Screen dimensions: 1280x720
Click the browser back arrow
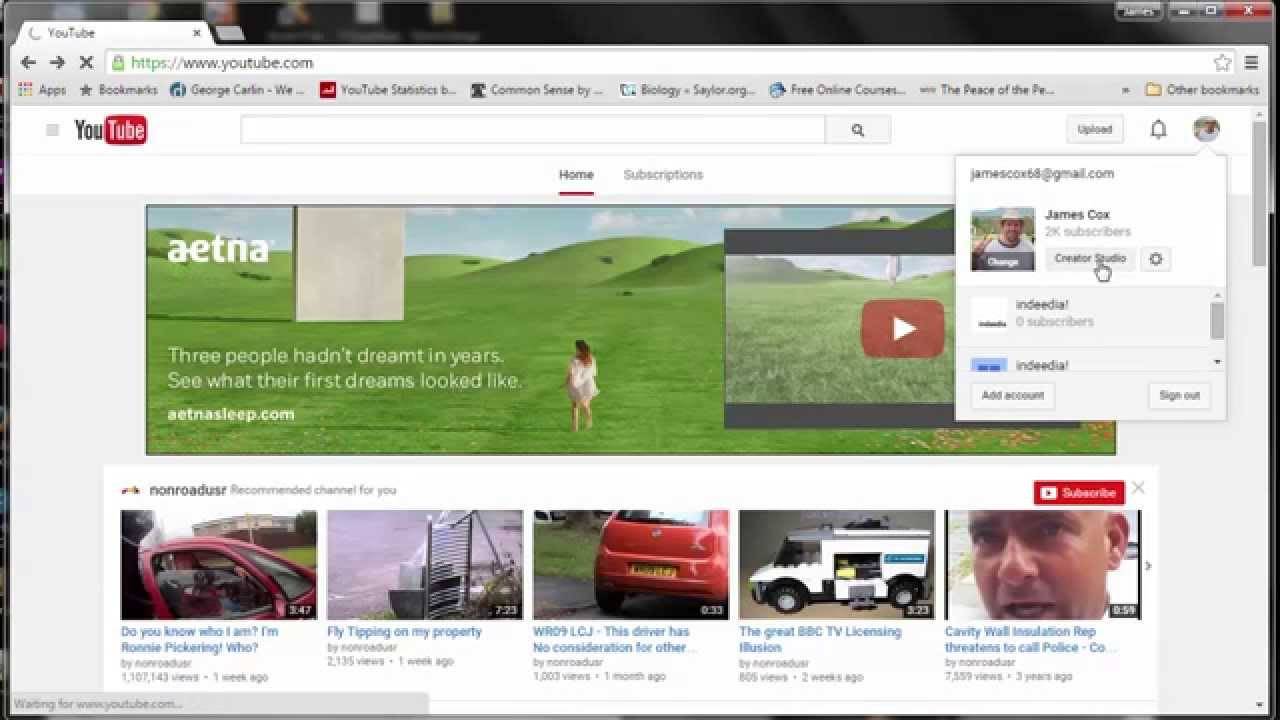(28, 62)
